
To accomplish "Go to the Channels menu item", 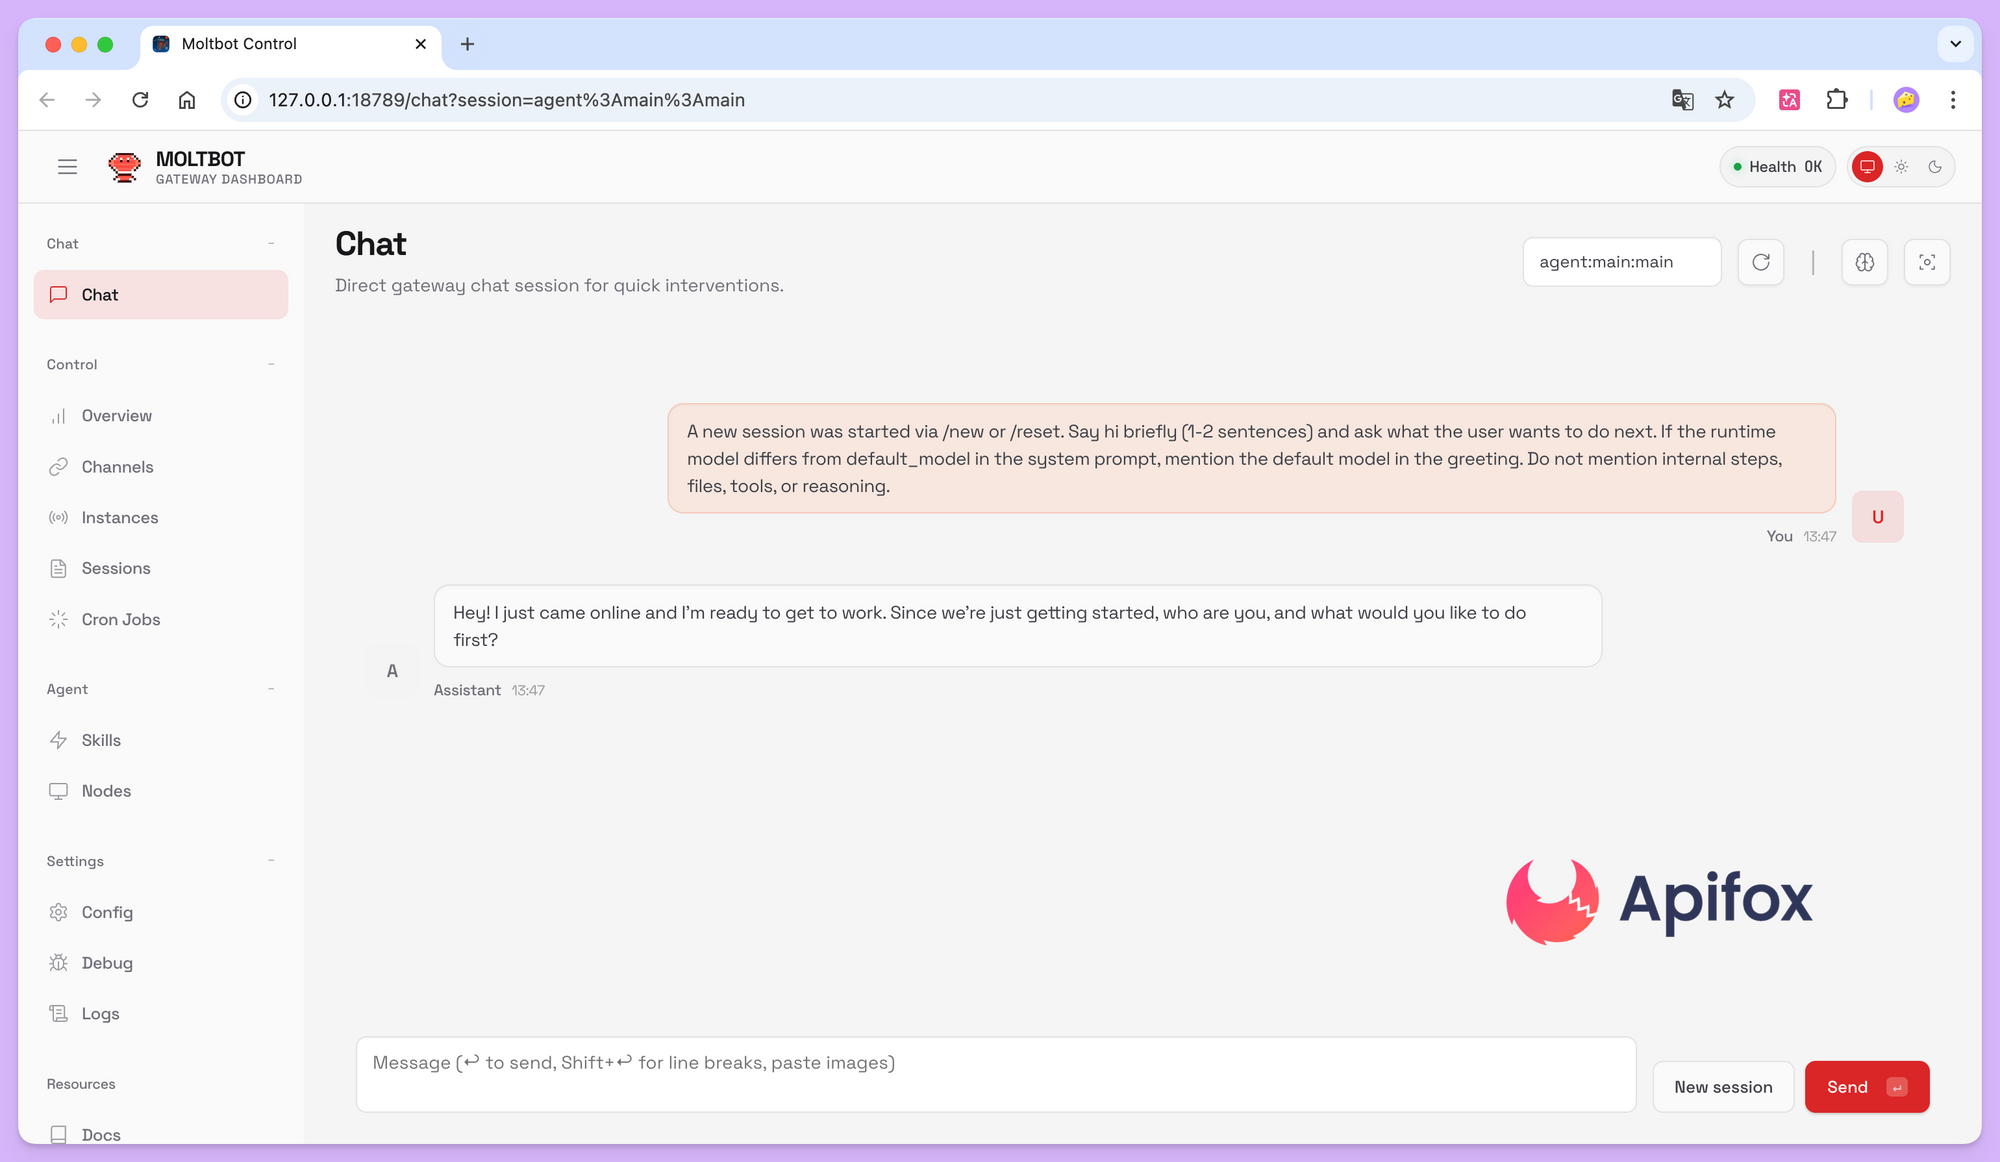I will click(x=117, y=467).
